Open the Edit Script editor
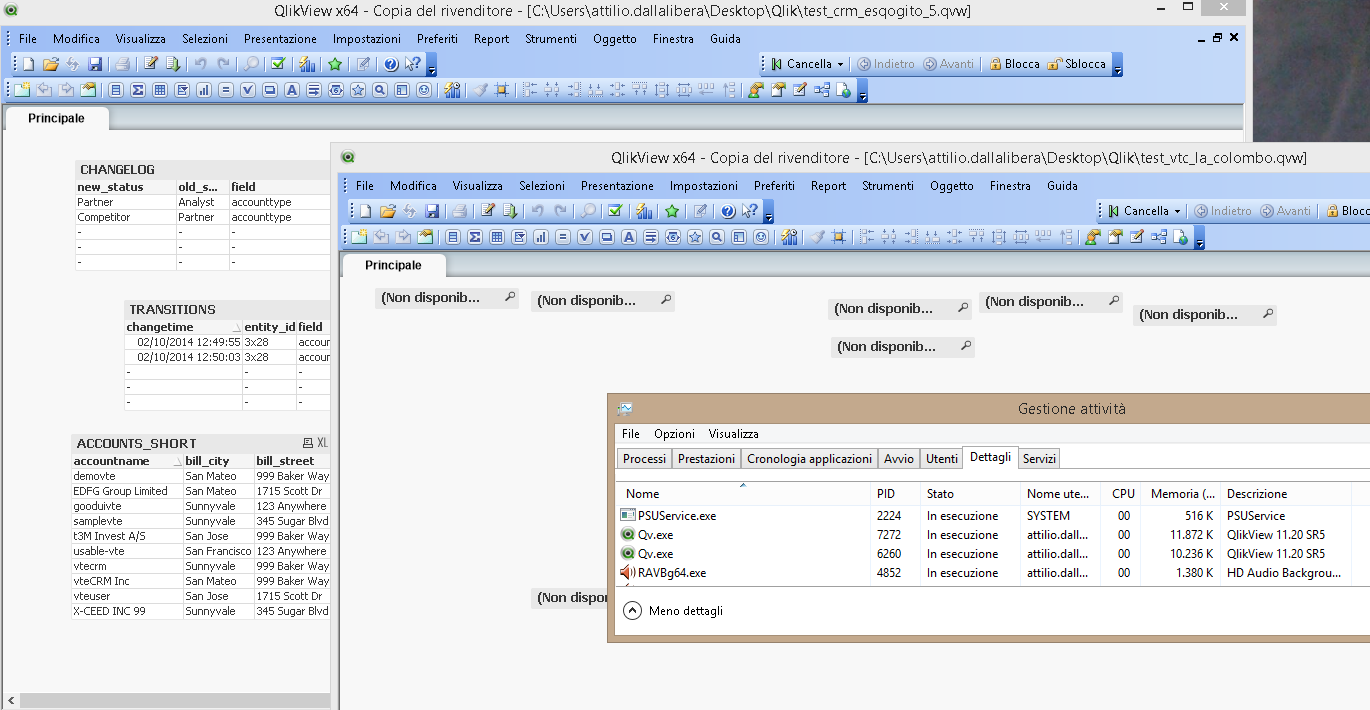 point(151,63)
